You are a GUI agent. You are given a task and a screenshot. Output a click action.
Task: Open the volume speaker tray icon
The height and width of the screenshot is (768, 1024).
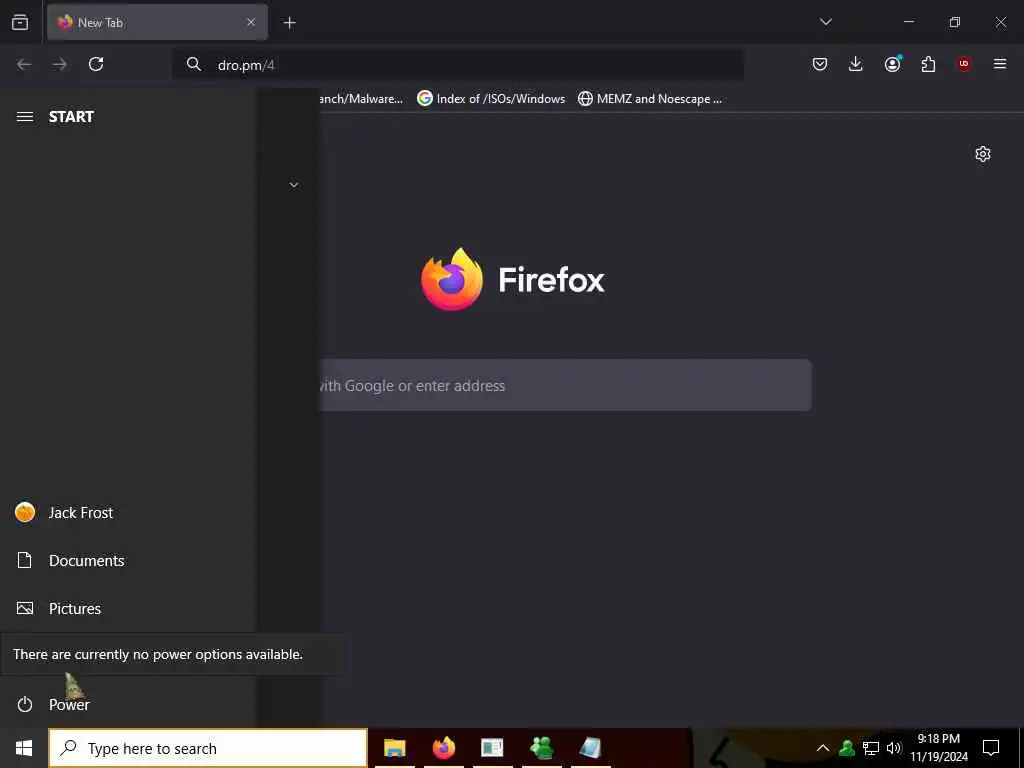tap(893, 748)
